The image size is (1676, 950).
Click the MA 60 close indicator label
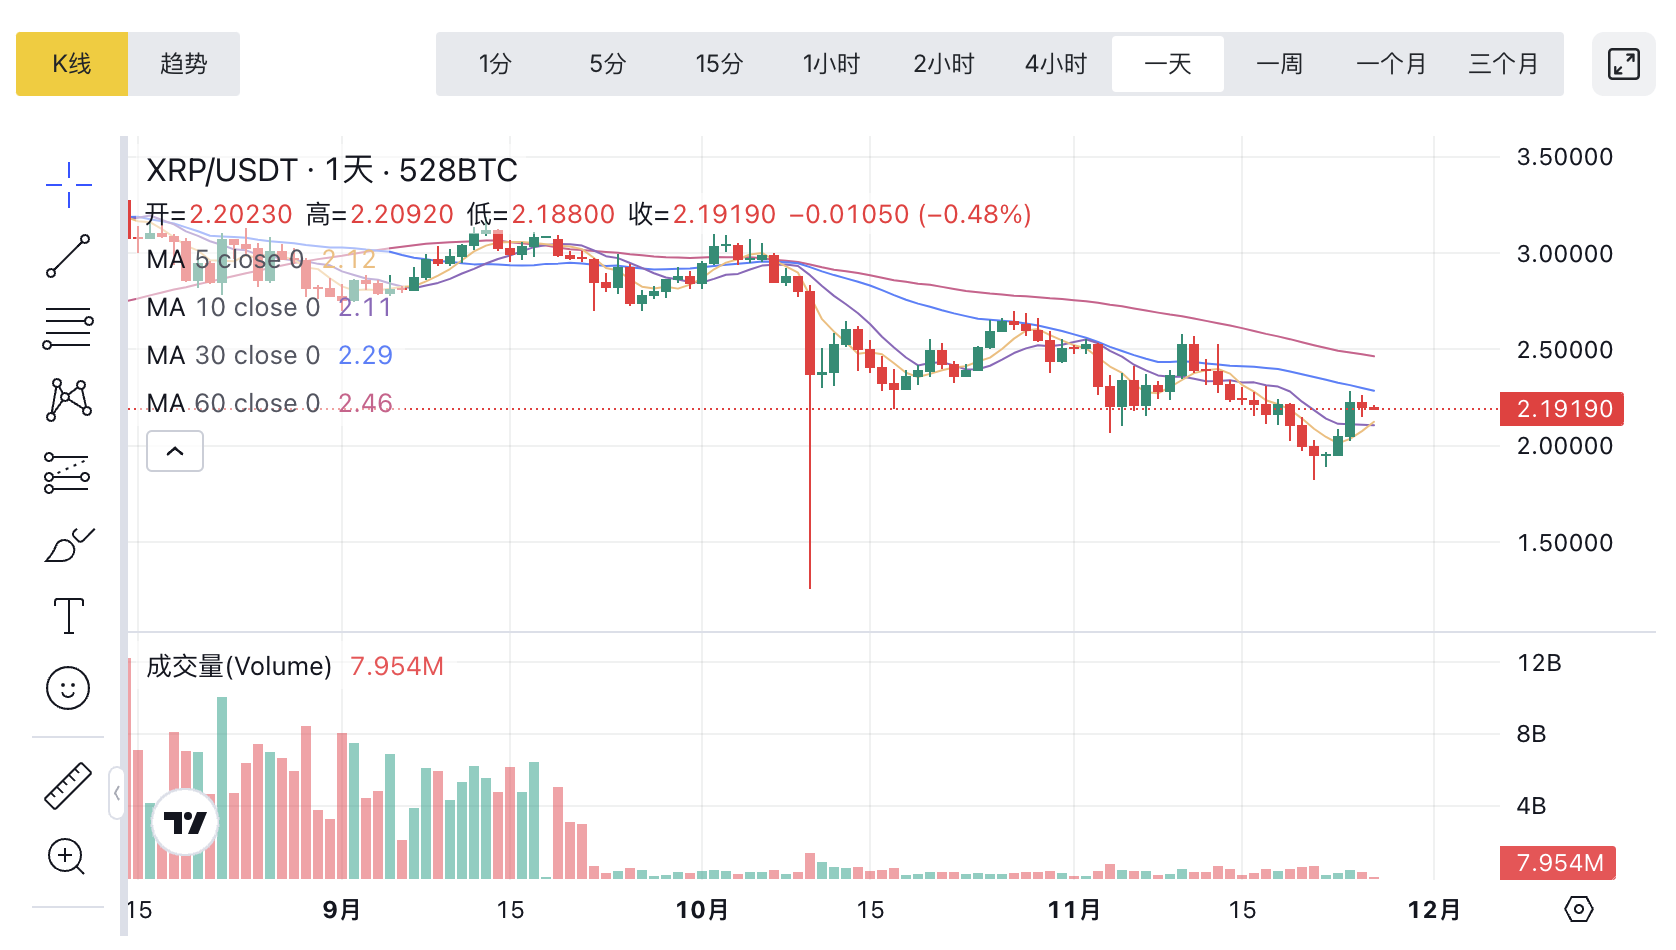point(233,403)
